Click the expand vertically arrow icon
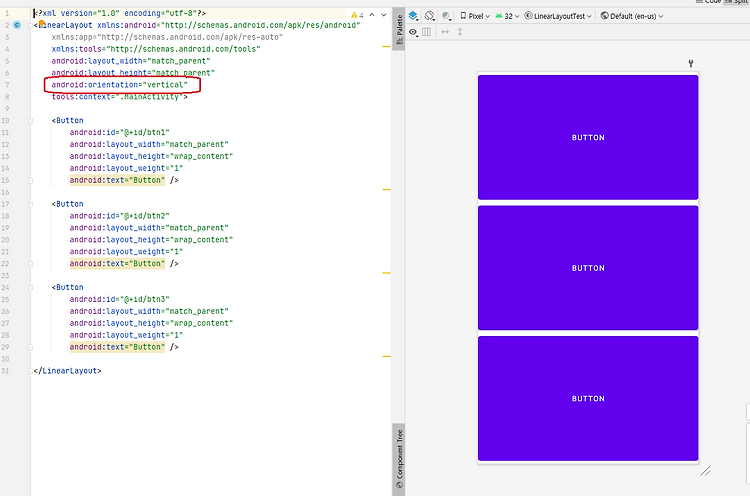Image resolution: width=750 pixels, height=496 pixels. click(x=460, y=32)
